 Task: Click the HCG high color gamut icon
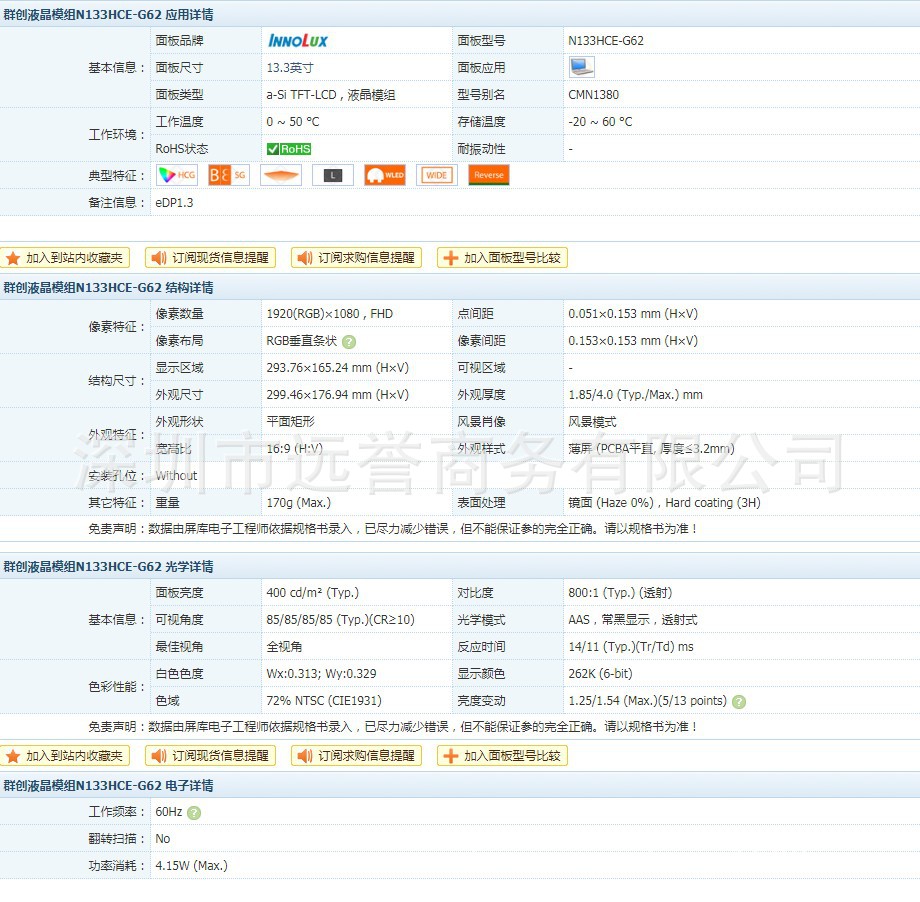(177, 175)
